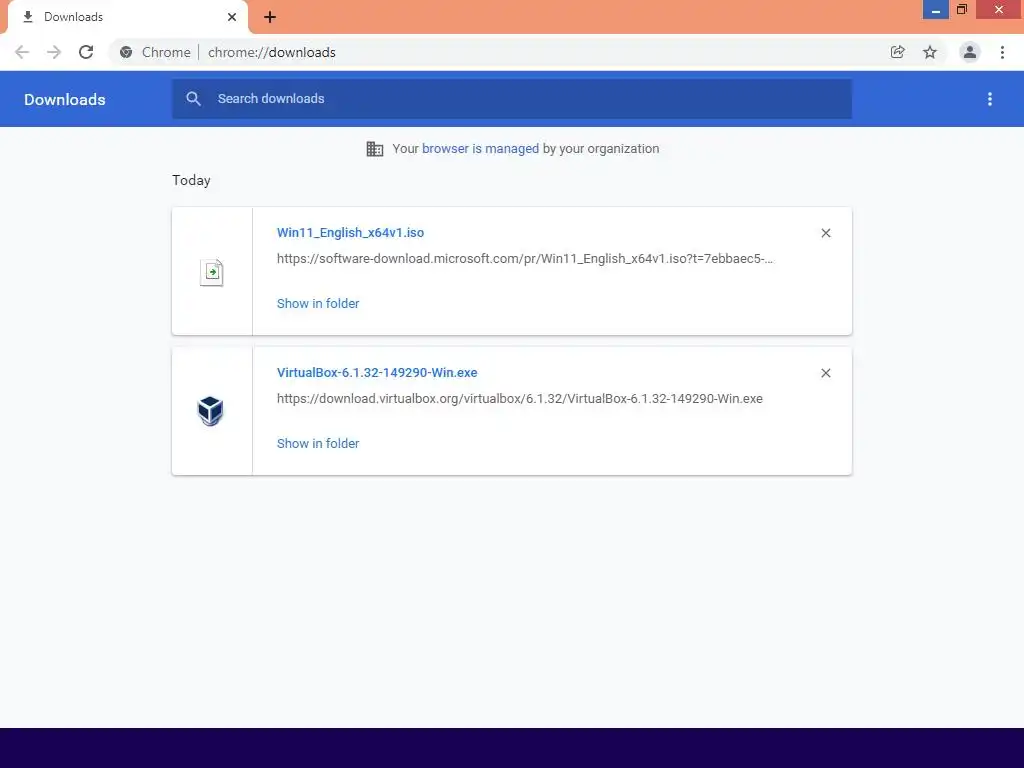
Task: Show Win11 ISO in folder
Action: pyautogui.click(x=318, y=304)
